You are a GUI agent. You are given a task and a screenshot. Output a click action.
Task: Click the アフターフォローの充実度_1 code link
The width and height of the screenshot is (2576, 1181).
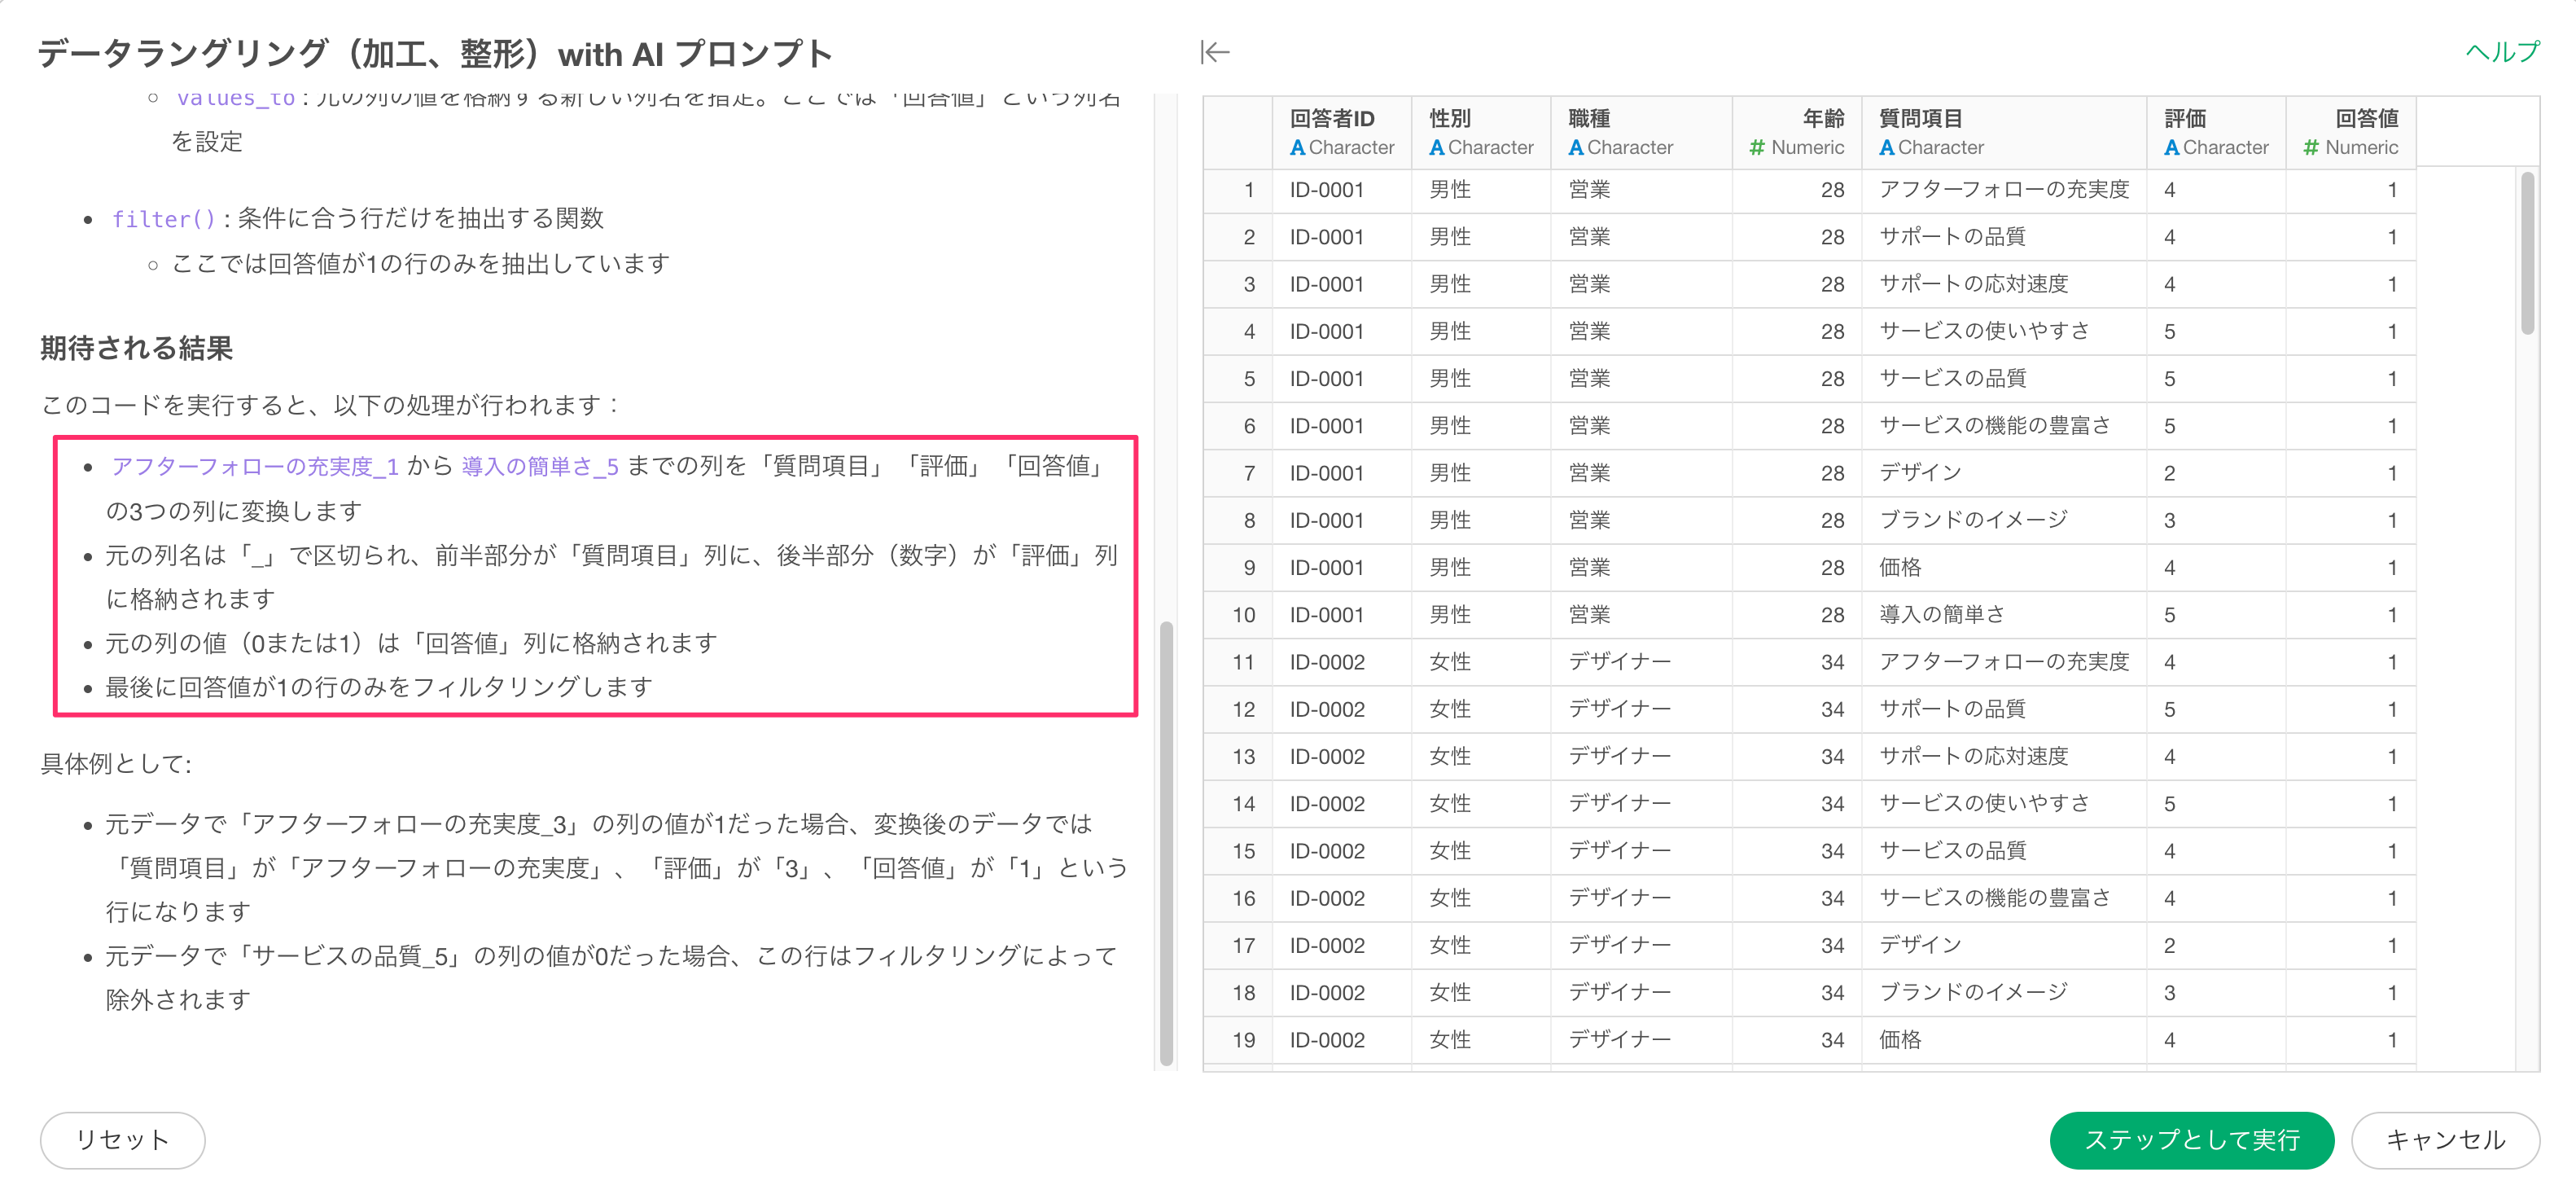coord(255,466)
